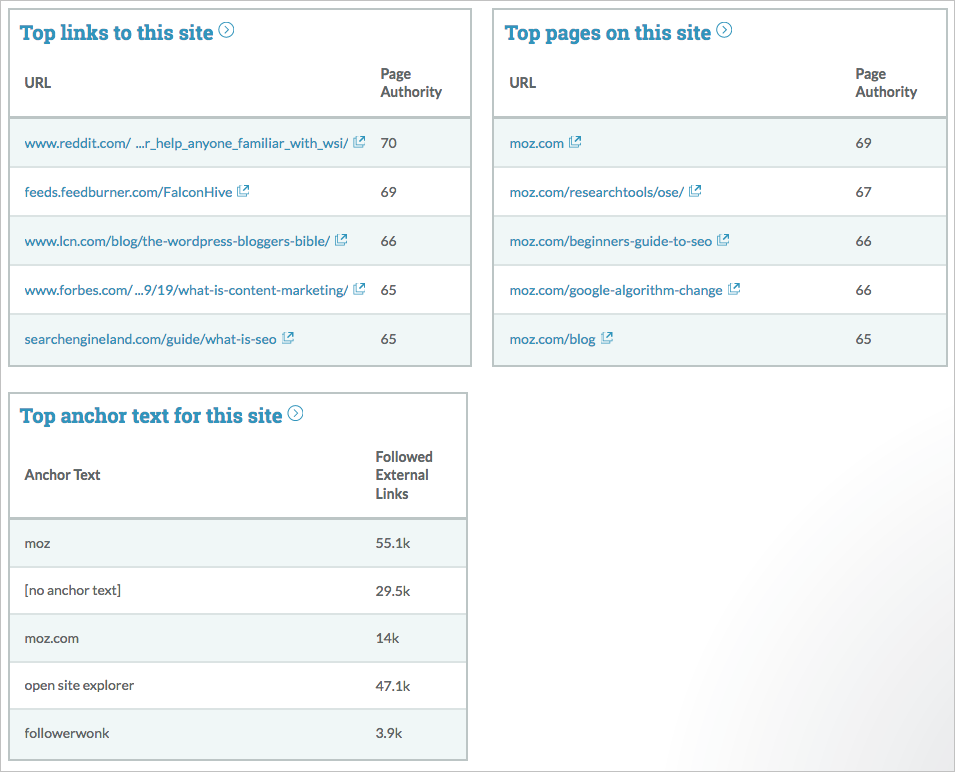Image resolution: width=955 pixels, height=772 pixels.
Task: Click Page Authority header in Top pages table
Action: 886,83
